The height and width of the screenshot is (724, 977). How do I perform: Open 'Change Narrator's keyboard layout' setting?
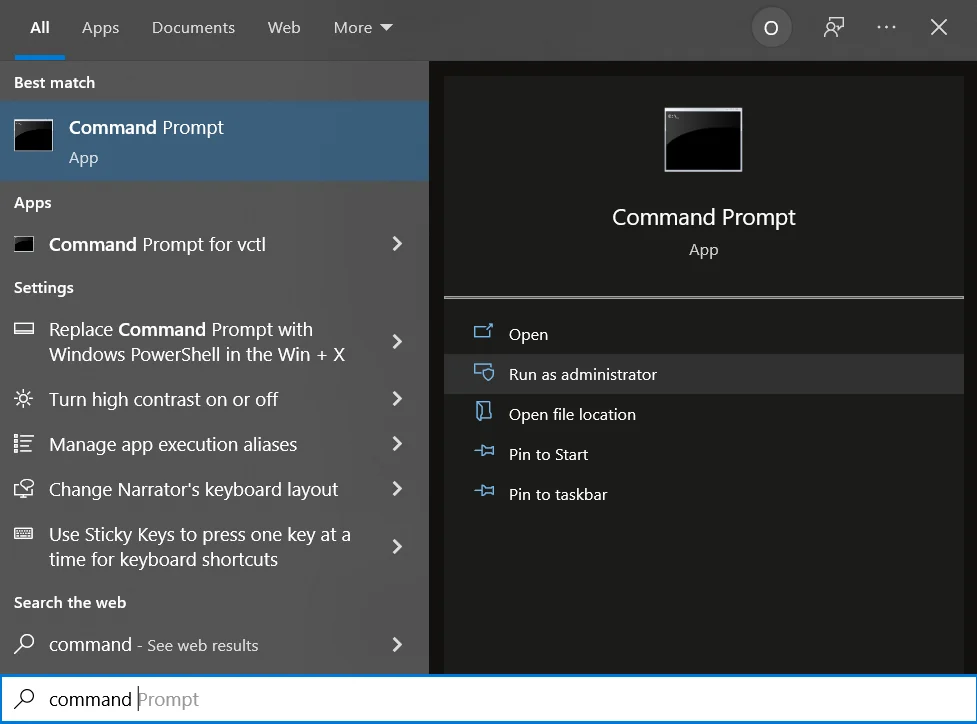pos(214,489)
